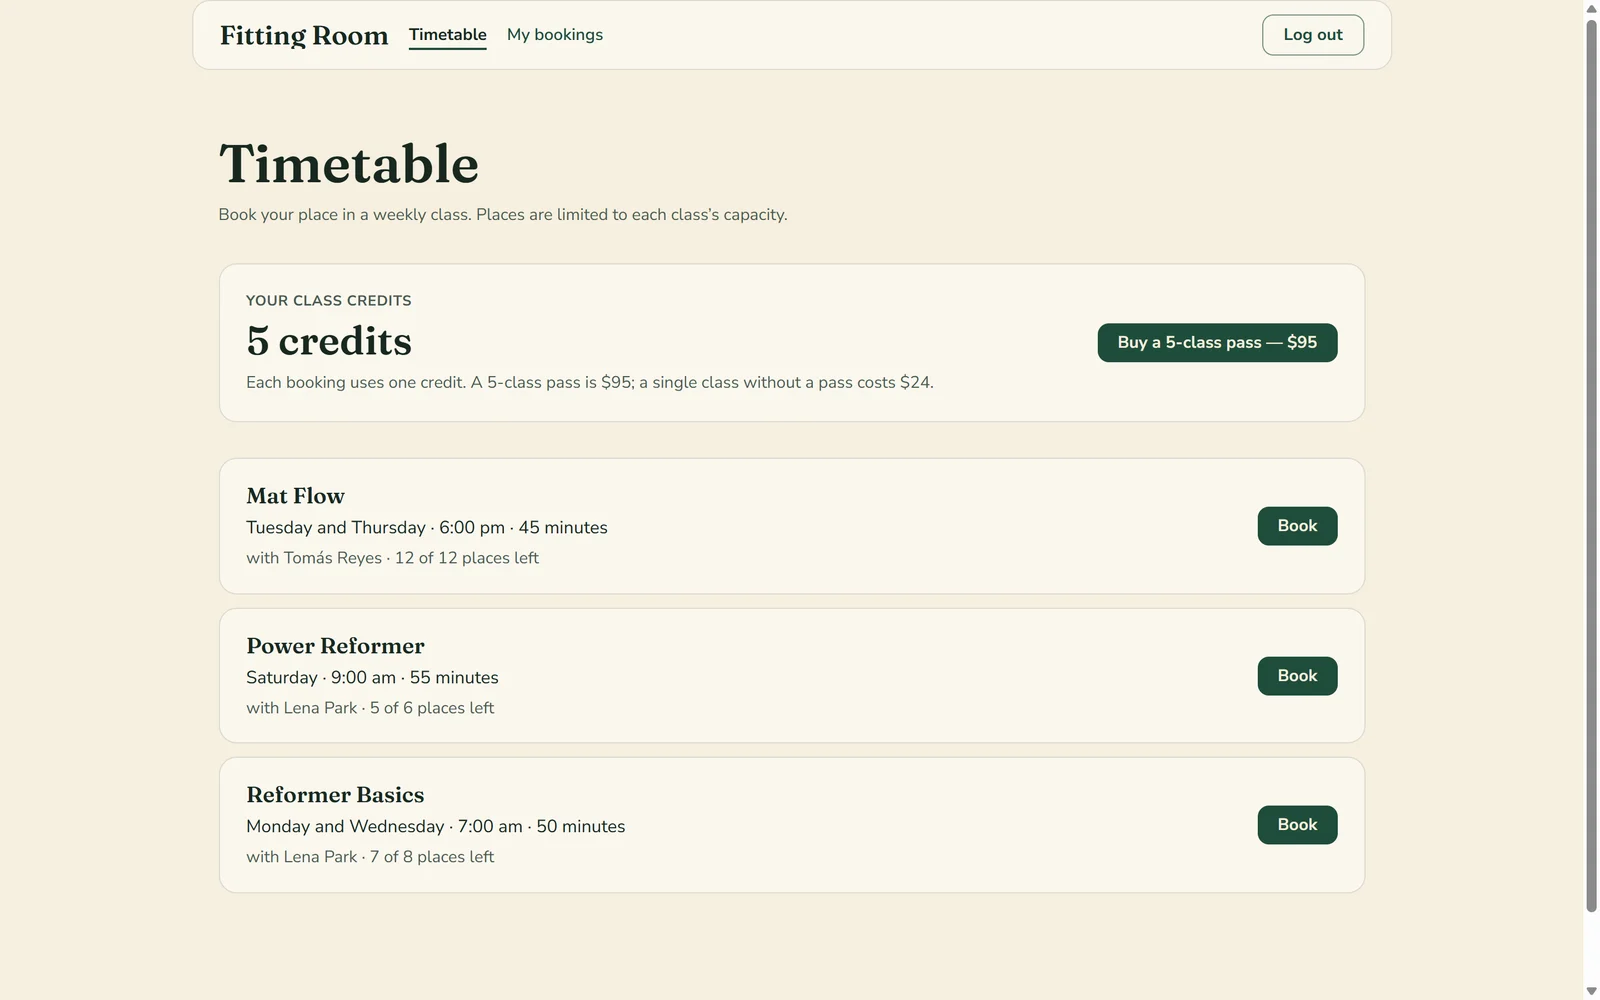Click 'Monday and Wednesday · 7:00 am' text
Viewport: 1600px width, 1000px height.
click(384, 827)
